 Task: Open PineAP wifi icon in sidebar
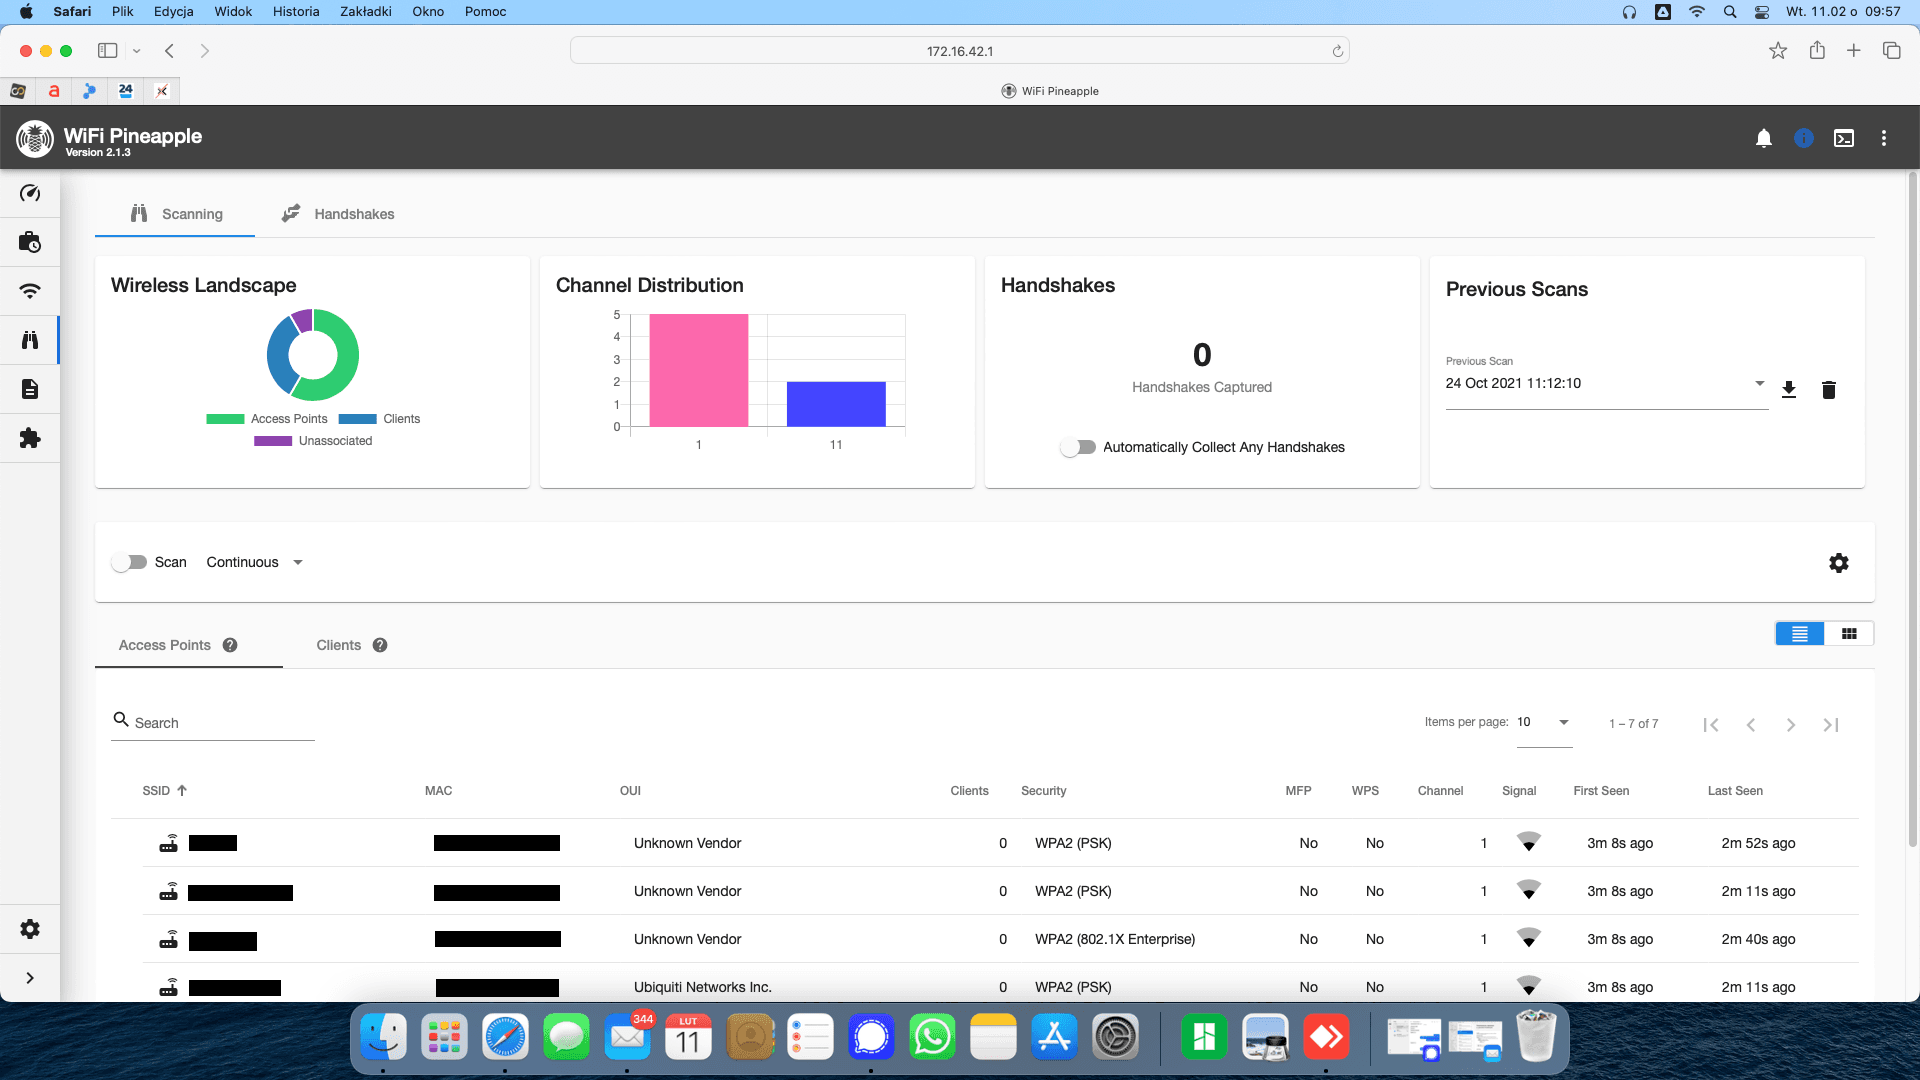[30, 291]
